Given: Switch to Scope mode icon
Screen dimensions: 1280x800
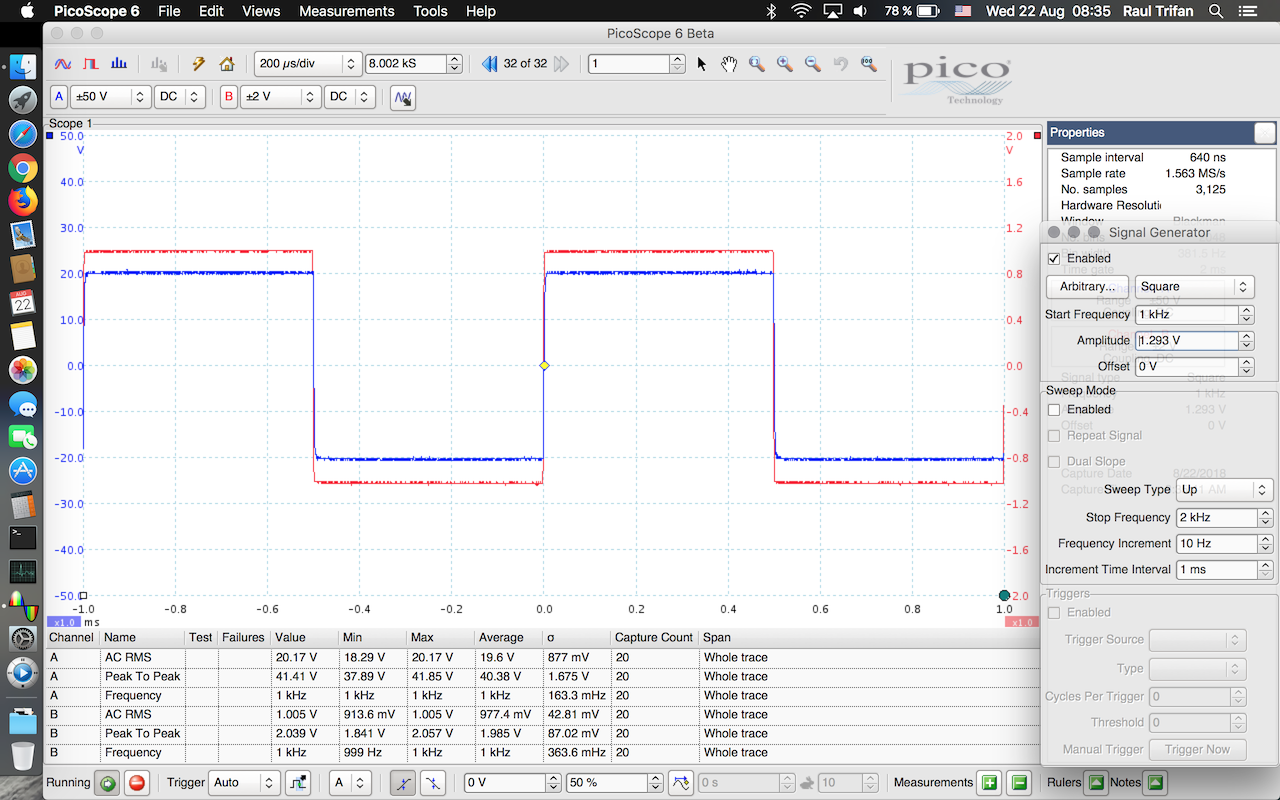Looking at the screenshot, I should 62,64.
